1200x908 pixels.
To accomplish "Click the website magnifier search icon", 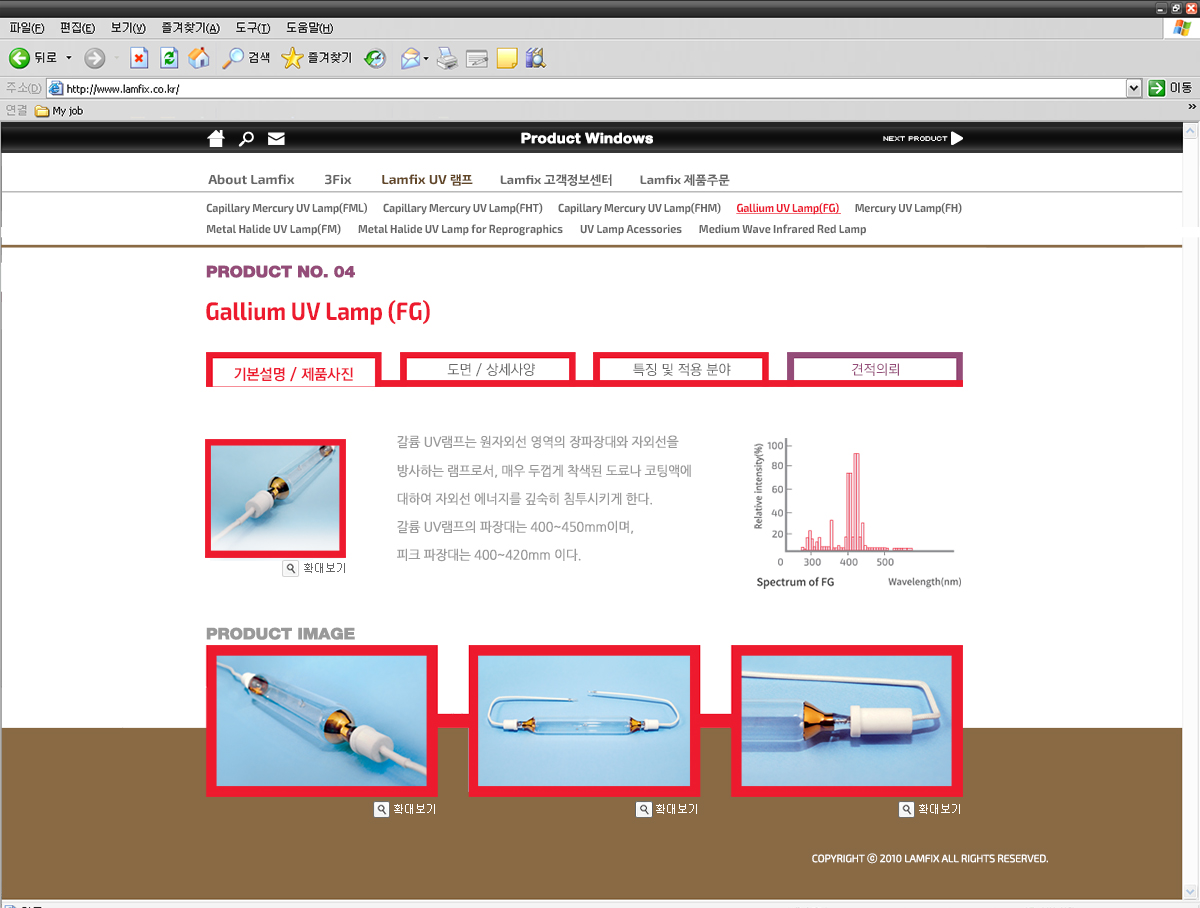I will point(246,139).
